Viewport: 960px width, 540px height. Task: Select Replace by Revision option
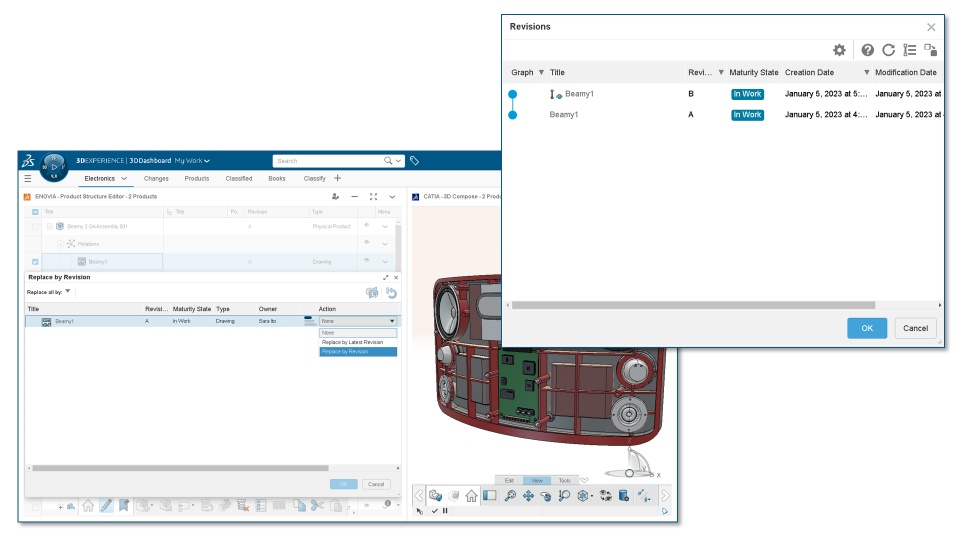click(358, 352)
